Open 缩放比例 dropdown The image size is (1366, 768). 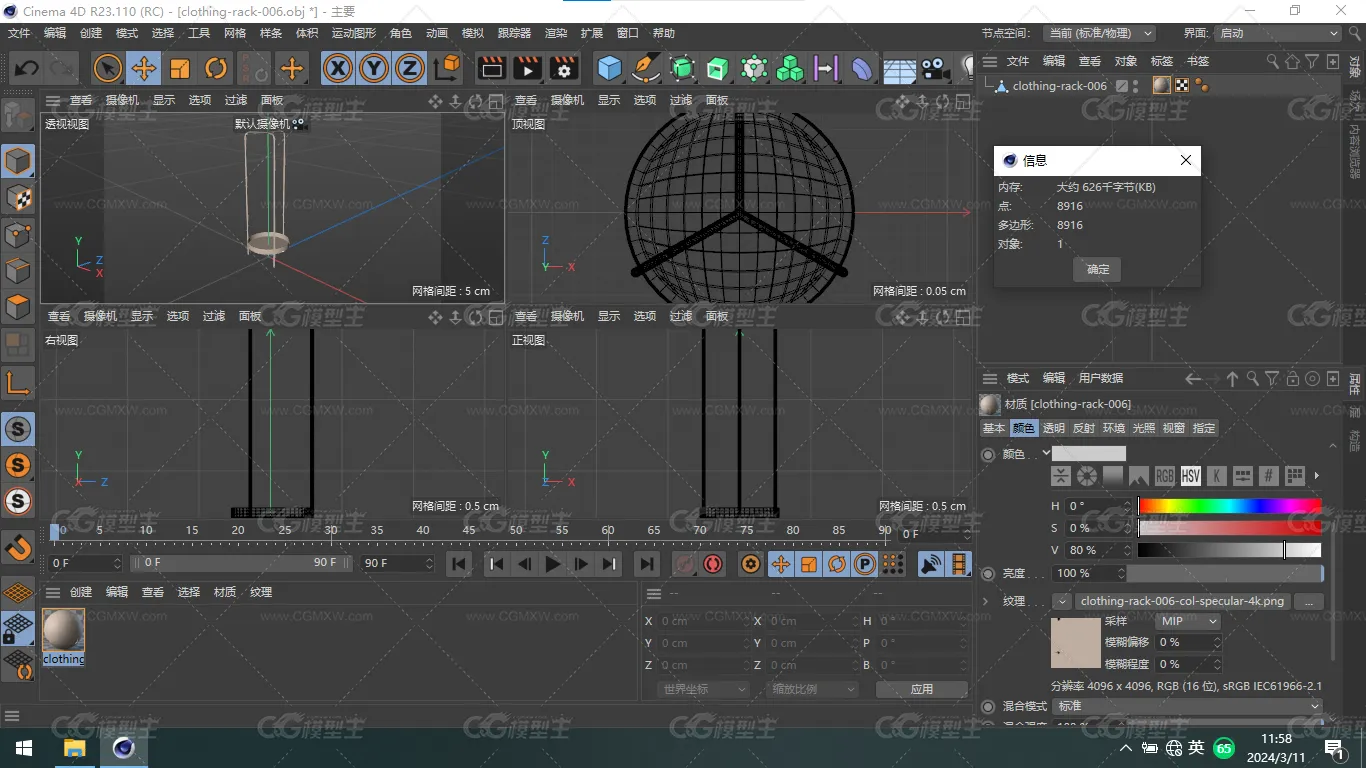click(814, 689)
